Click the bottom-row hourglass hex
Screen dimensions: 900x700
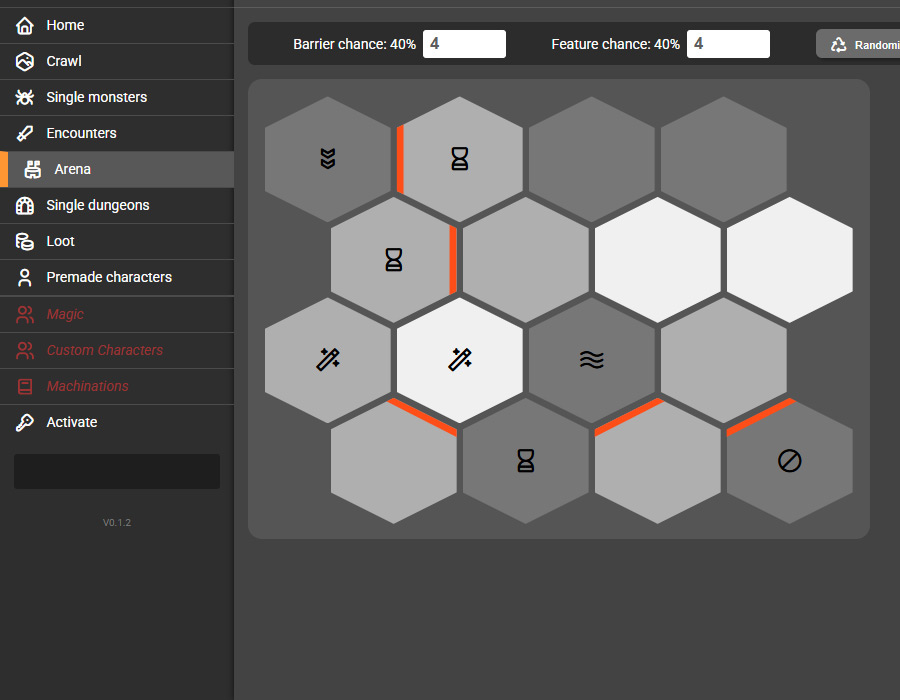click(x=526, y=461)
